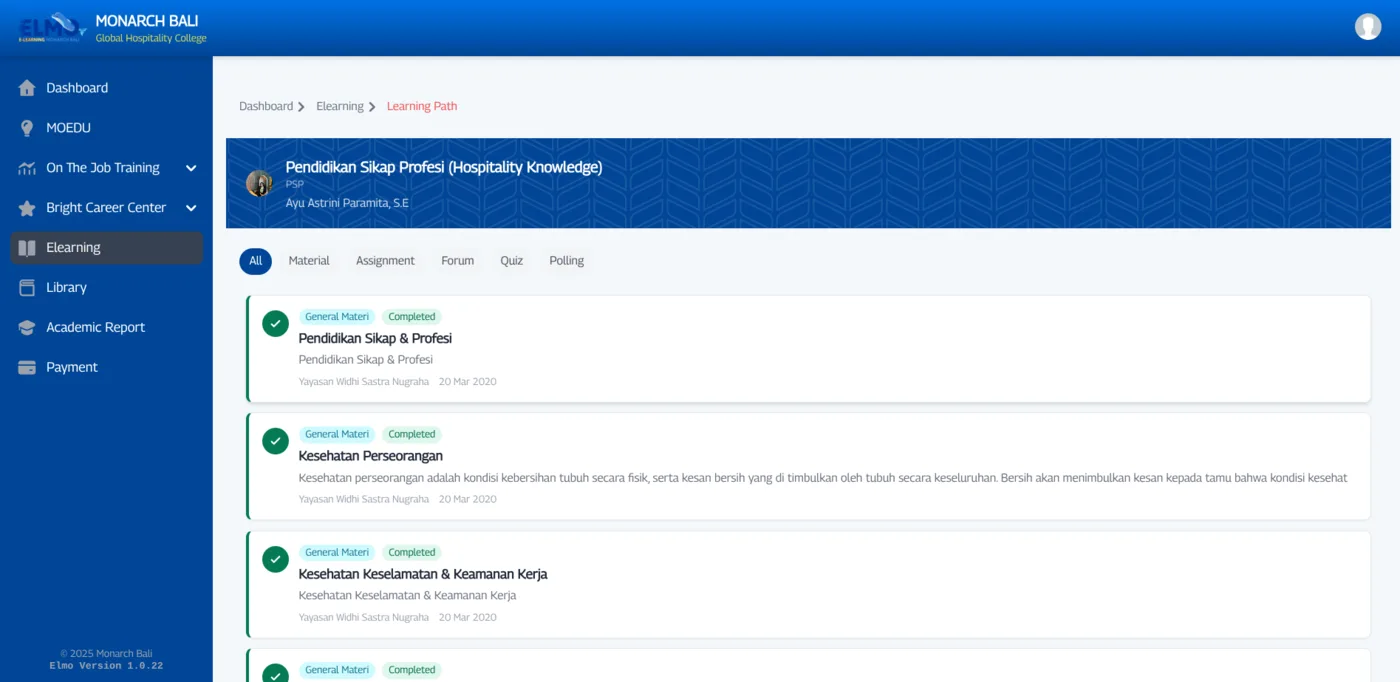
Task: Expand the Bright Career Center submenu chevron
Action: coord(191,208)
